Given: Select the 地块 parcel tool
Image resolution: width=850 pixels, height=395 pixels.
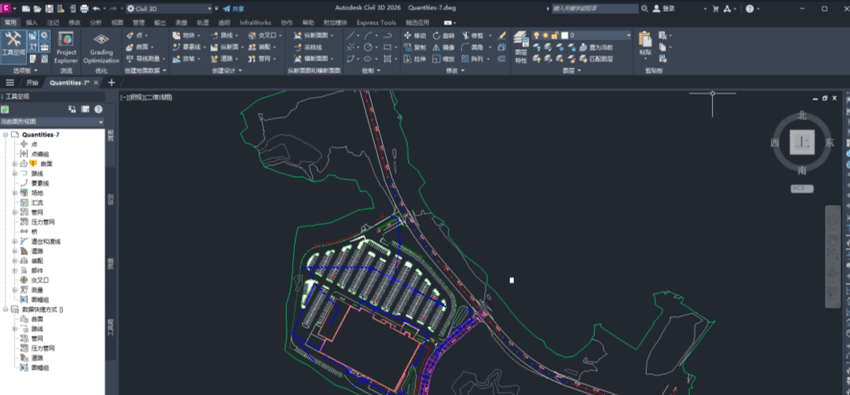Looking at the screenshot, I should tap(185, 35).
